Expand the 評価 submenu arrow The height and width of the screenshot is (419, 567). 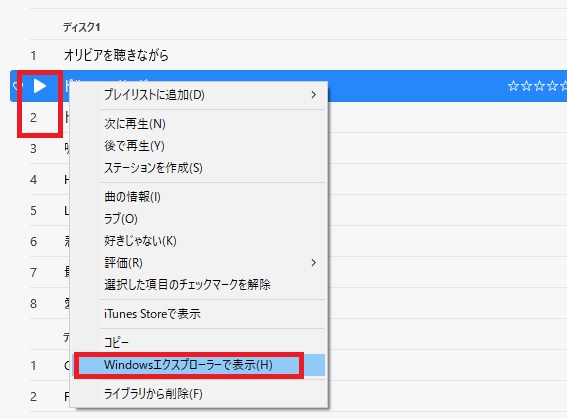(314, 262)
